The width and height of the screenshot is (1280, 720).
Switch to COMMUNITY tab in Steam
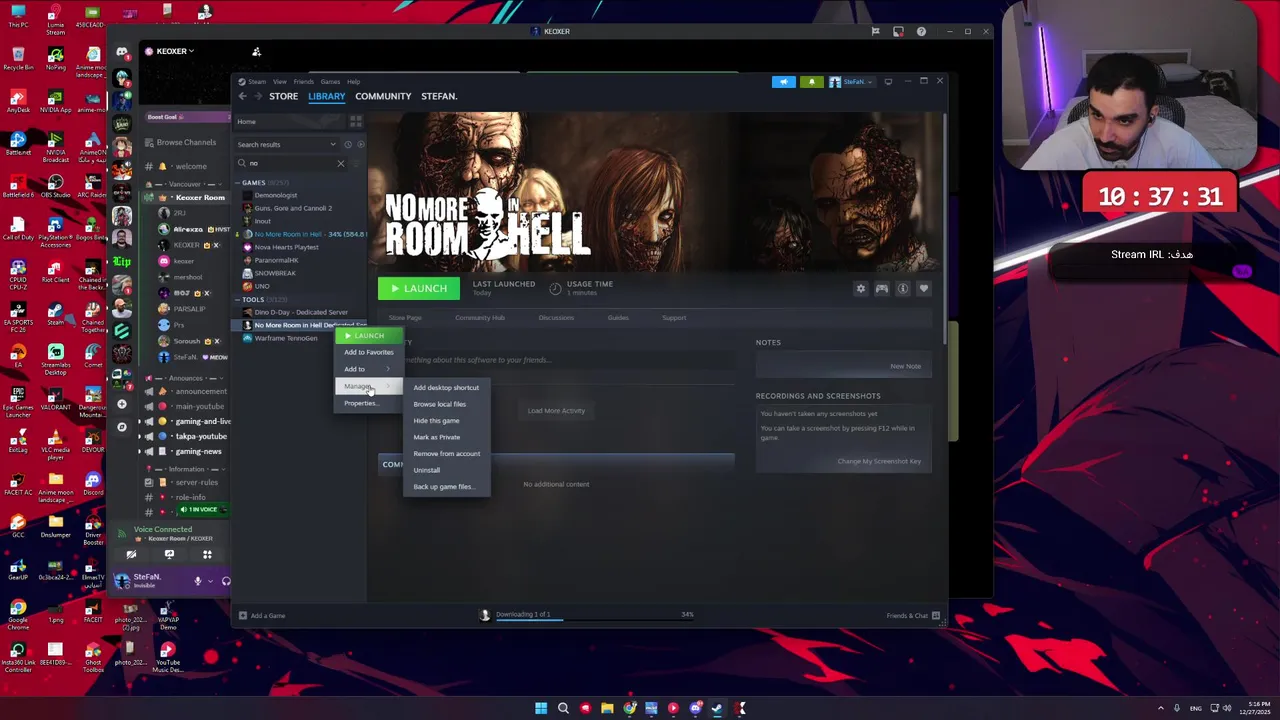pyautogui.click(x=383, y=96)
